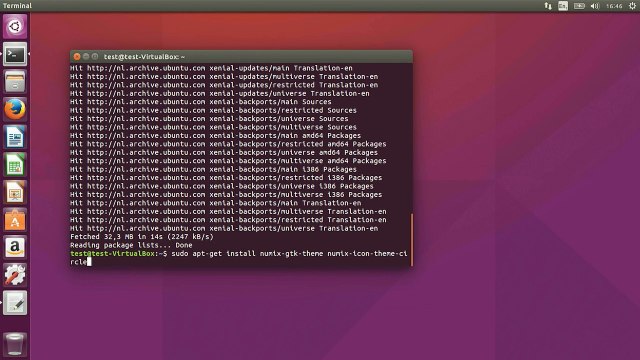Open the Files manager from the launcher
This screenshot has width=640, height=360.
click(x=15, y=82)
